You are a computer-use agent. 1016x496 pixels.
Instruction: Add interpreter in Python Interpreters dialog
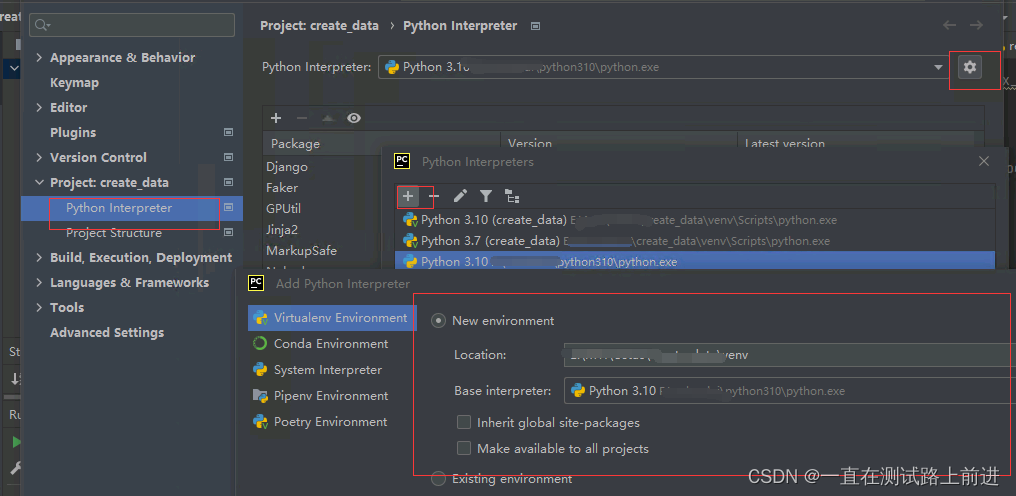point(408,196)
